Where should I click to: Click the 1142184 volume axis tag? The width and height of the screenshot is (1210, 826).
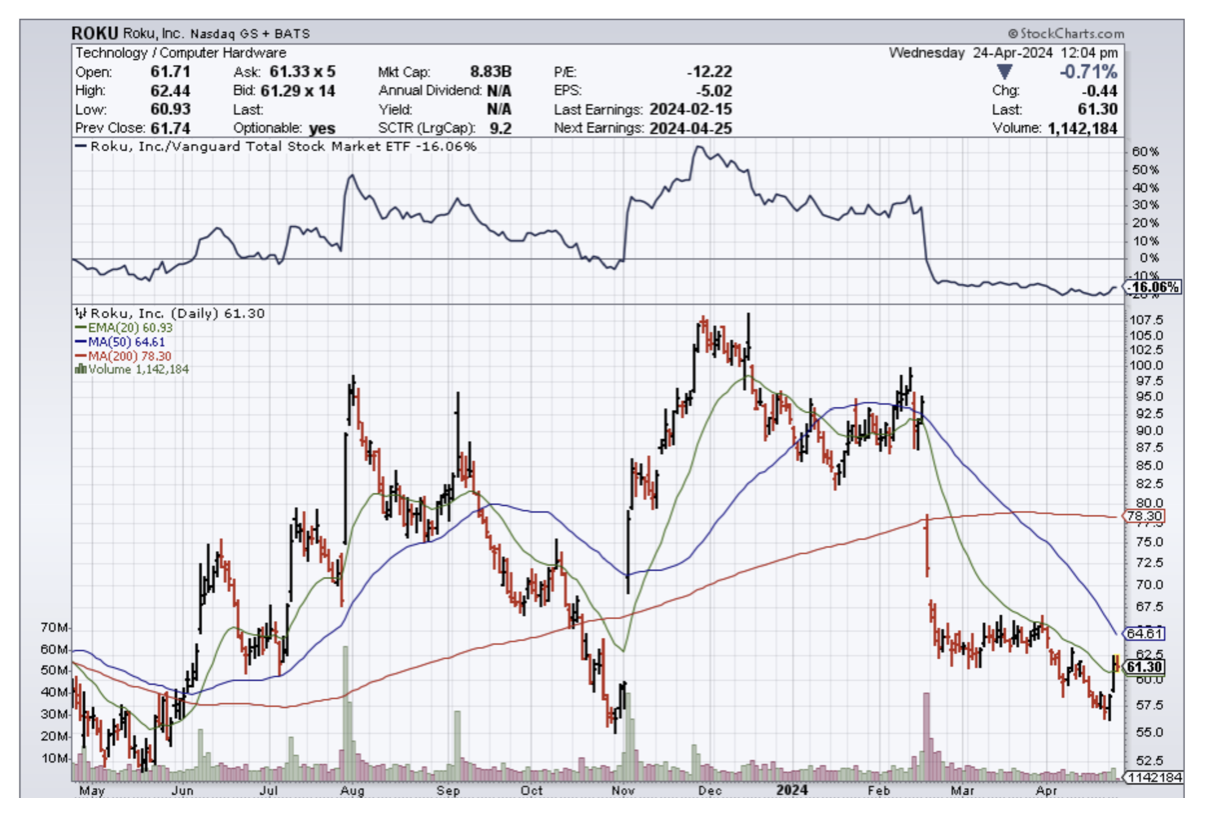coord(1153,777)
